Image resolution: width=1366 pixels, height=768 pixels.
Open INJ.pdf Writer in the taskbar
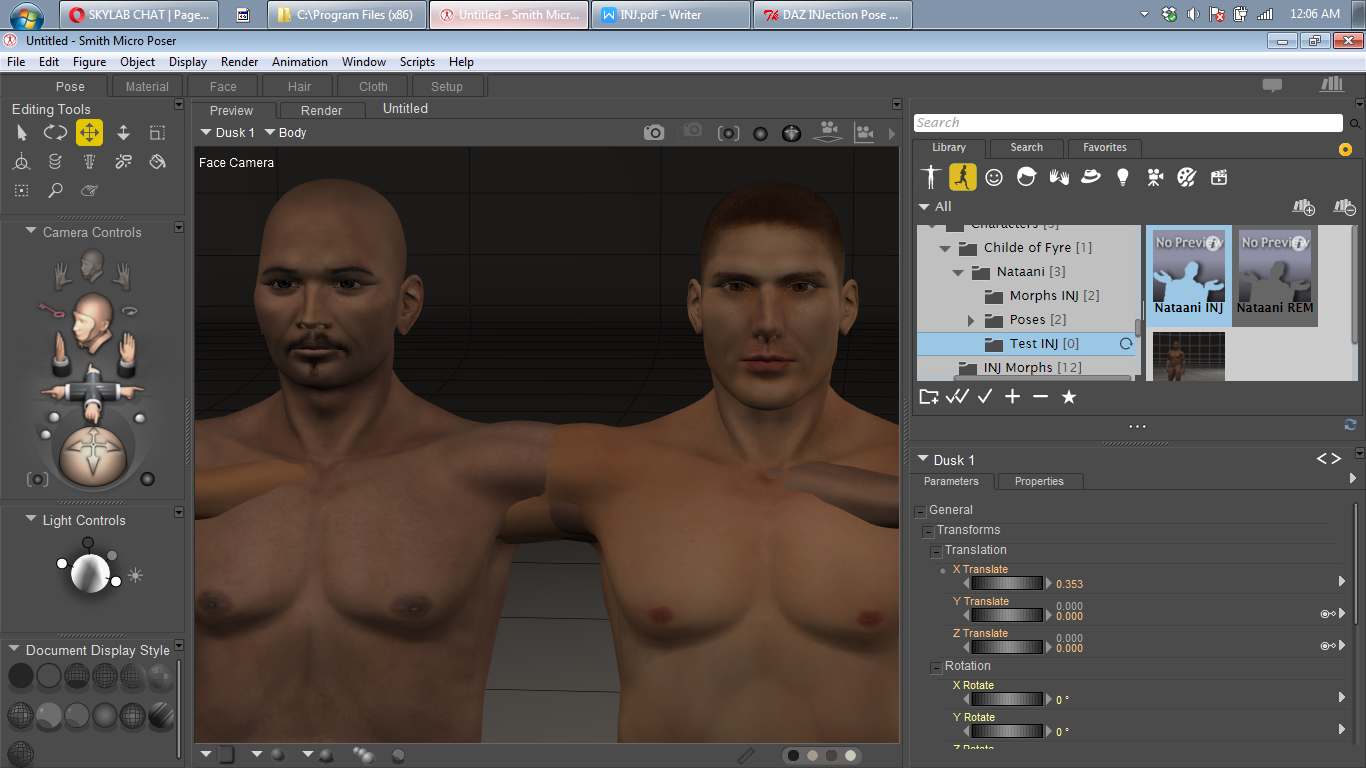(x=671, y=15)
